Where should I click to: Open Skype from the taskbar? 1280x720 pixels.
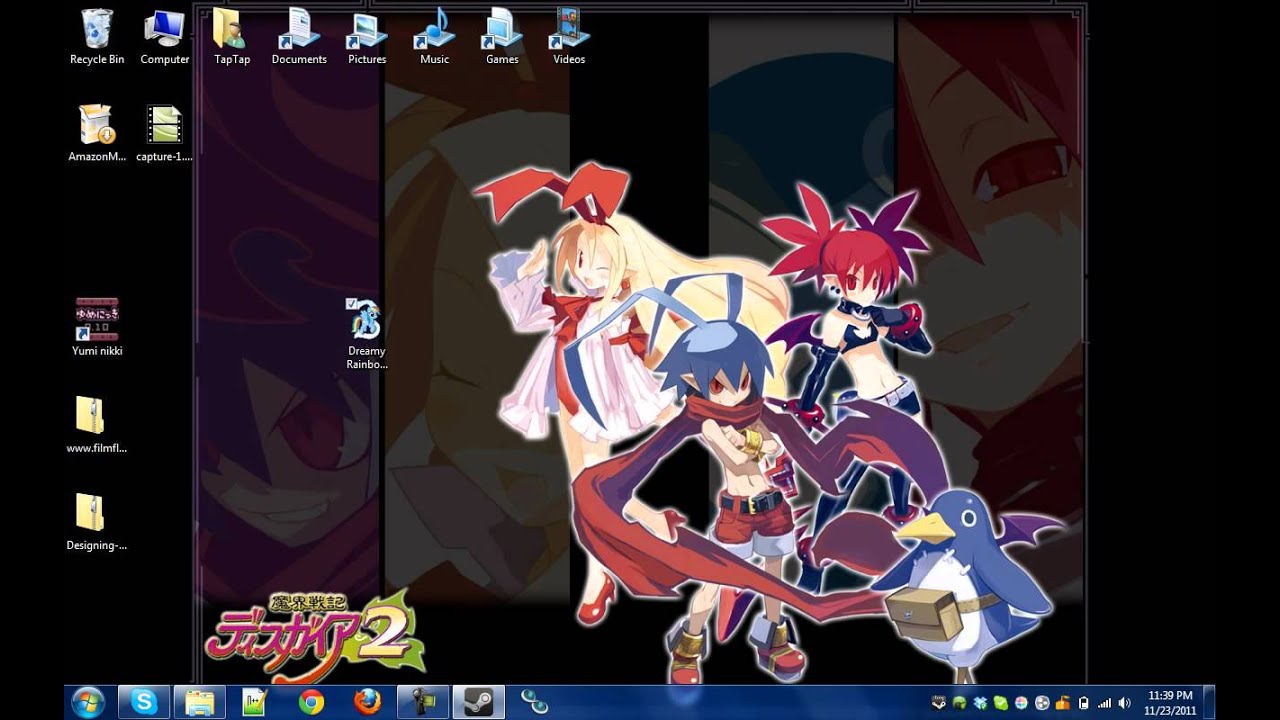(144, 702)
